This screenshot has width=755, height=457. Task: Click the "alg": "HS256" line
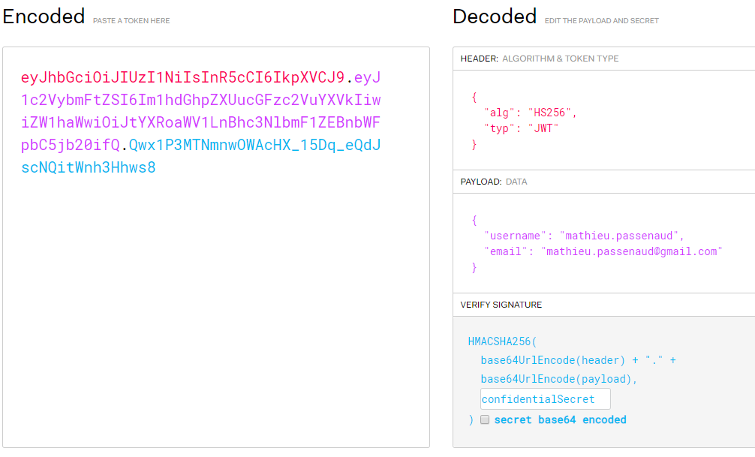coord(530,113)
